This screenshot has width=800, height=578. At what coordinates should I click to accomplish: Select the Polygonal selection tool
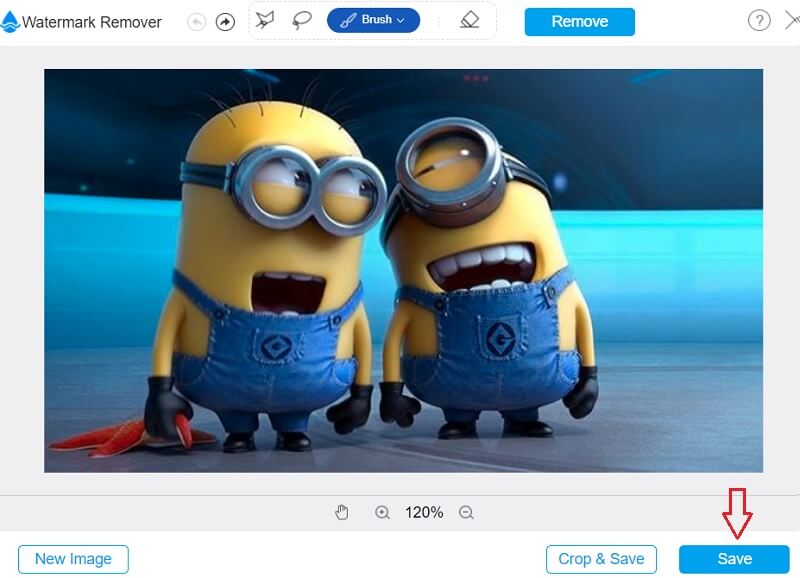coord(264,20)
